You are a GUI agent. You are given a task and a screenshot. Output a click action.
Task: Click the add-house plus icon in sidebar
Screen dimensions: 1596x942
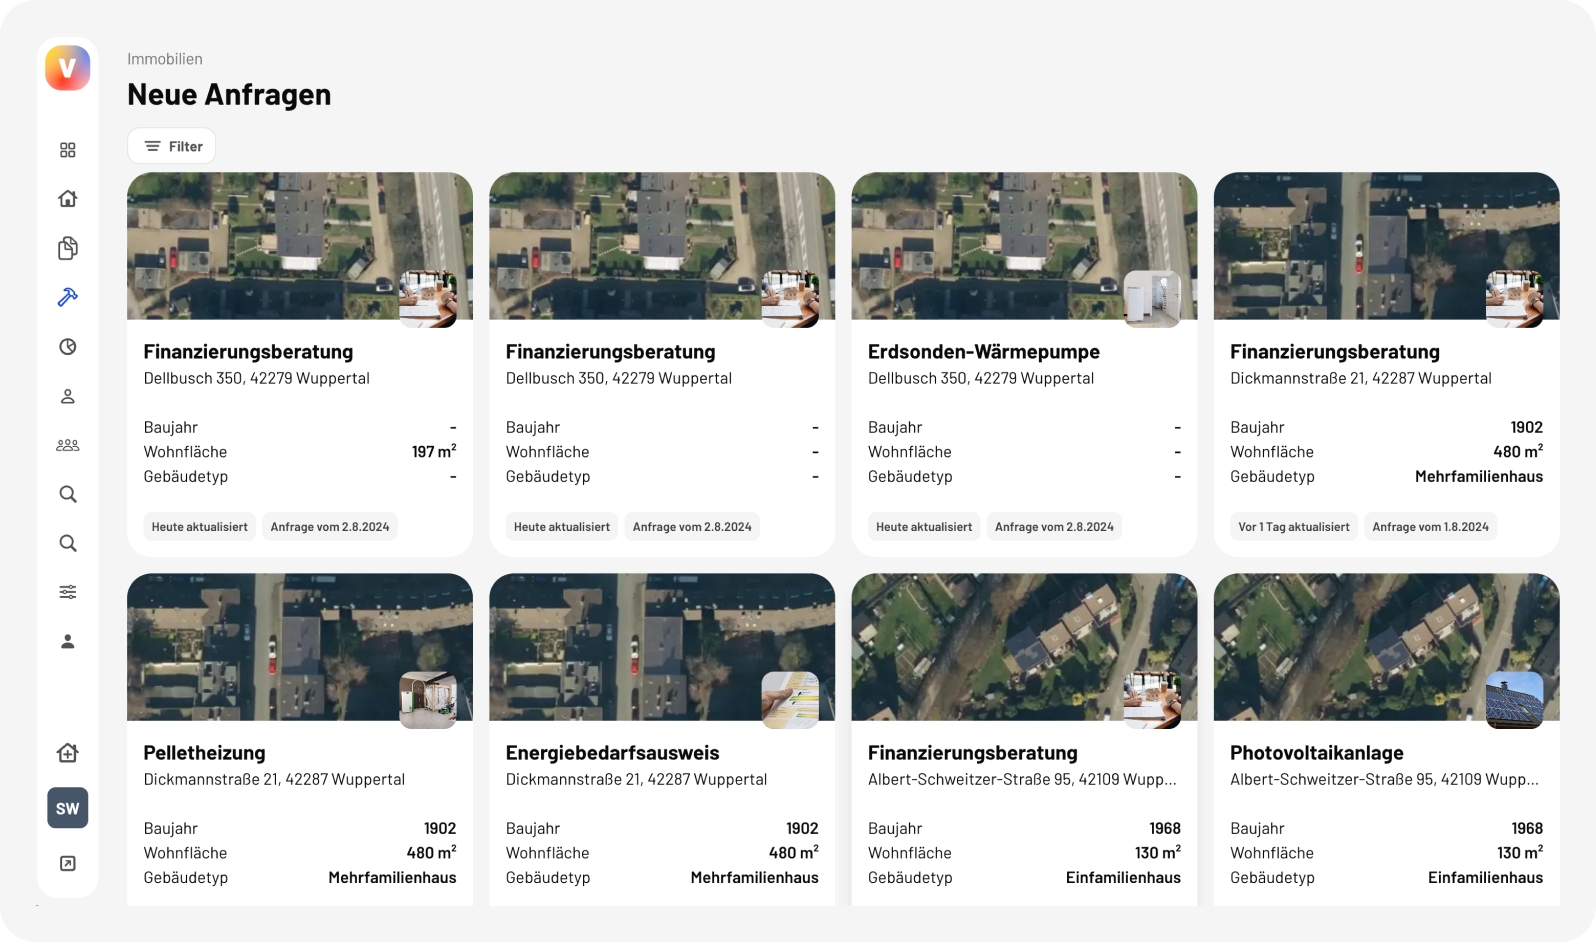pos(67,753)
